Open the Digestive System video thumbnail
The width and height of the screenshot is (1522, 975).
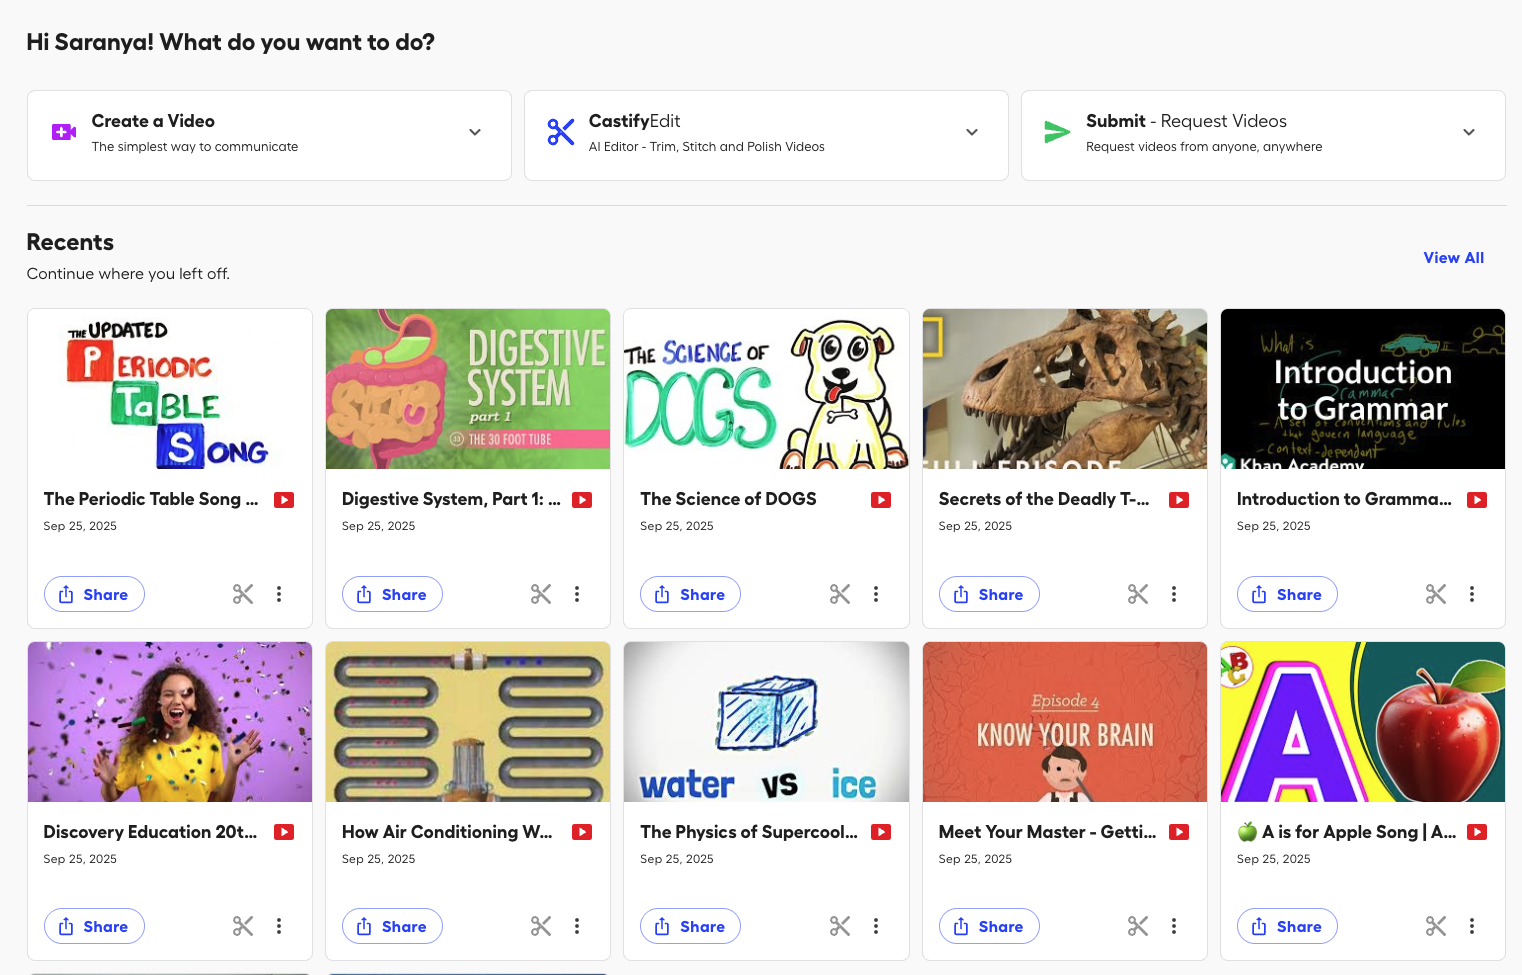click(x=468, y=389)
